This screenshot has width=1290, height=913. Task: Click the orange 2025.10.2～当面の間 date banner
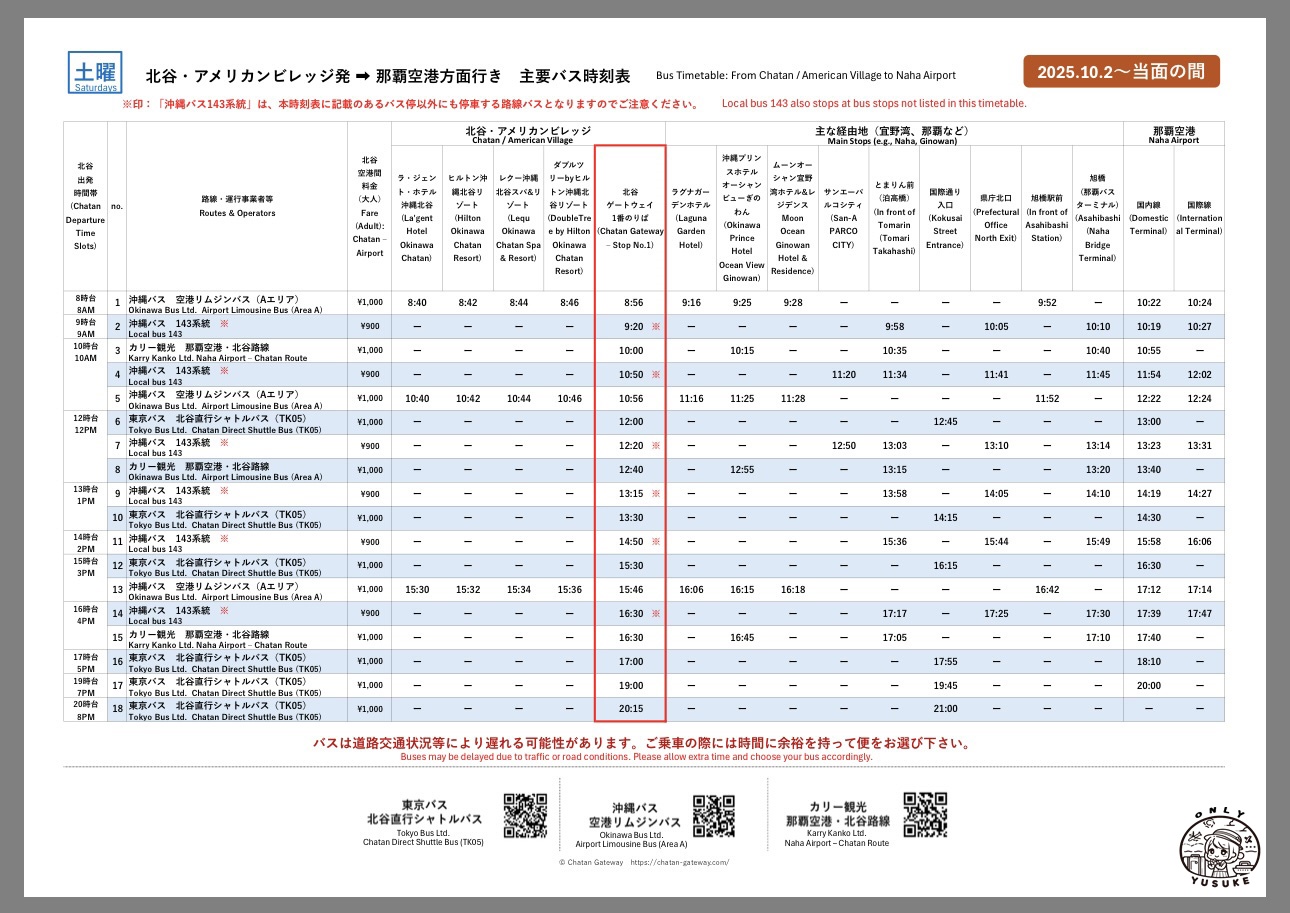[1122, 70]
